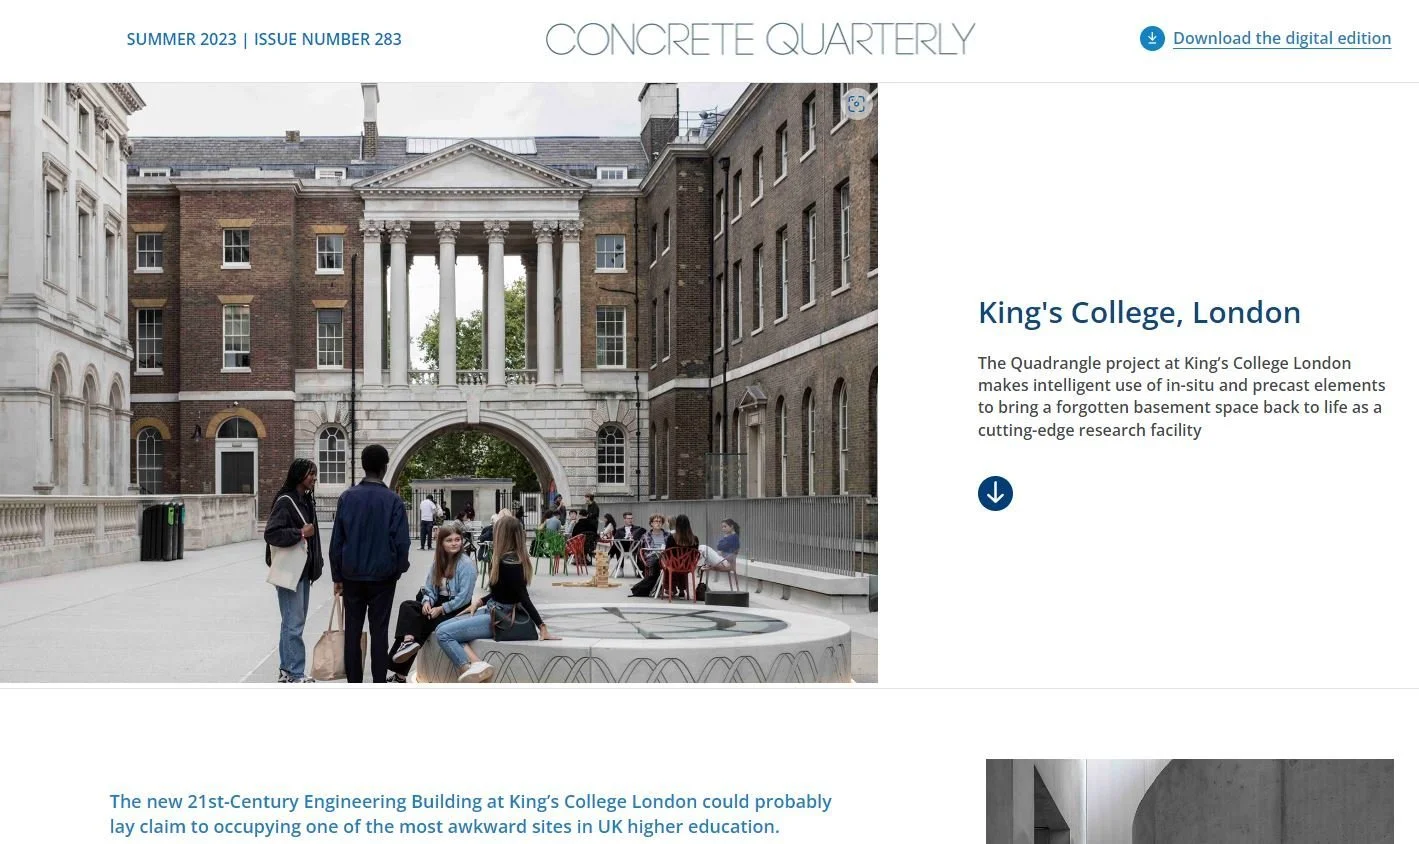The width and height of the screenshot is (1419, 844).
Task: Click the round concrete bench in the photo
Action: pos(632,644)
